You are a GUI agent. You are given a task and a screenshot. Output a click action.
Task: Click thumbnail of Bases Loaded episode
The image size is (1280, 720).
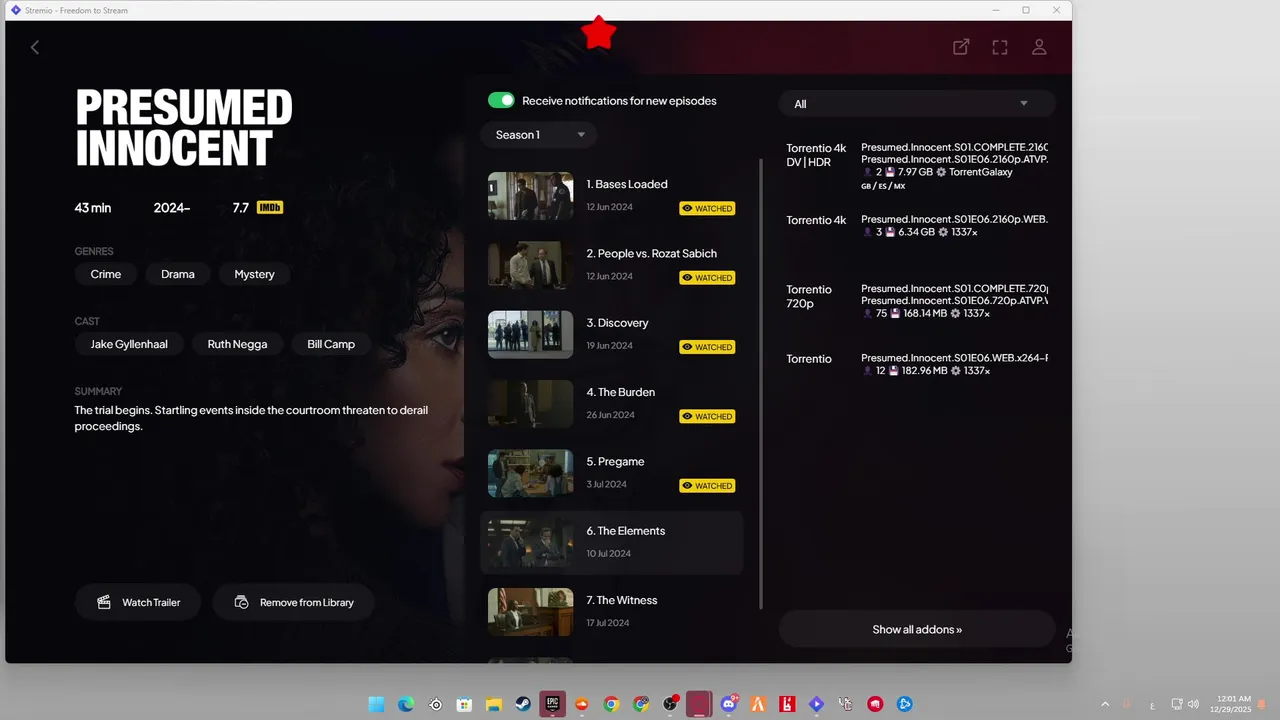point(530,196)
